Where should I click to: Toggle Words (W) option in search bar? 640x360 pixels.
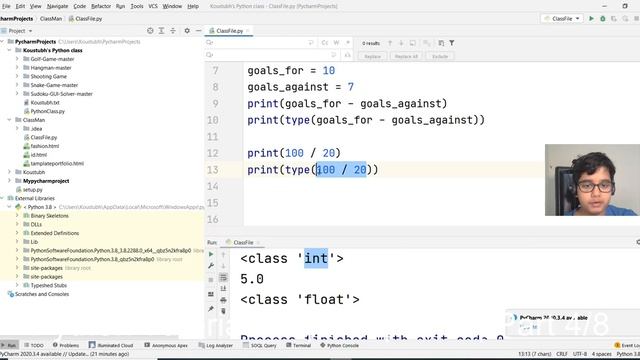click(x=336, y=43)
